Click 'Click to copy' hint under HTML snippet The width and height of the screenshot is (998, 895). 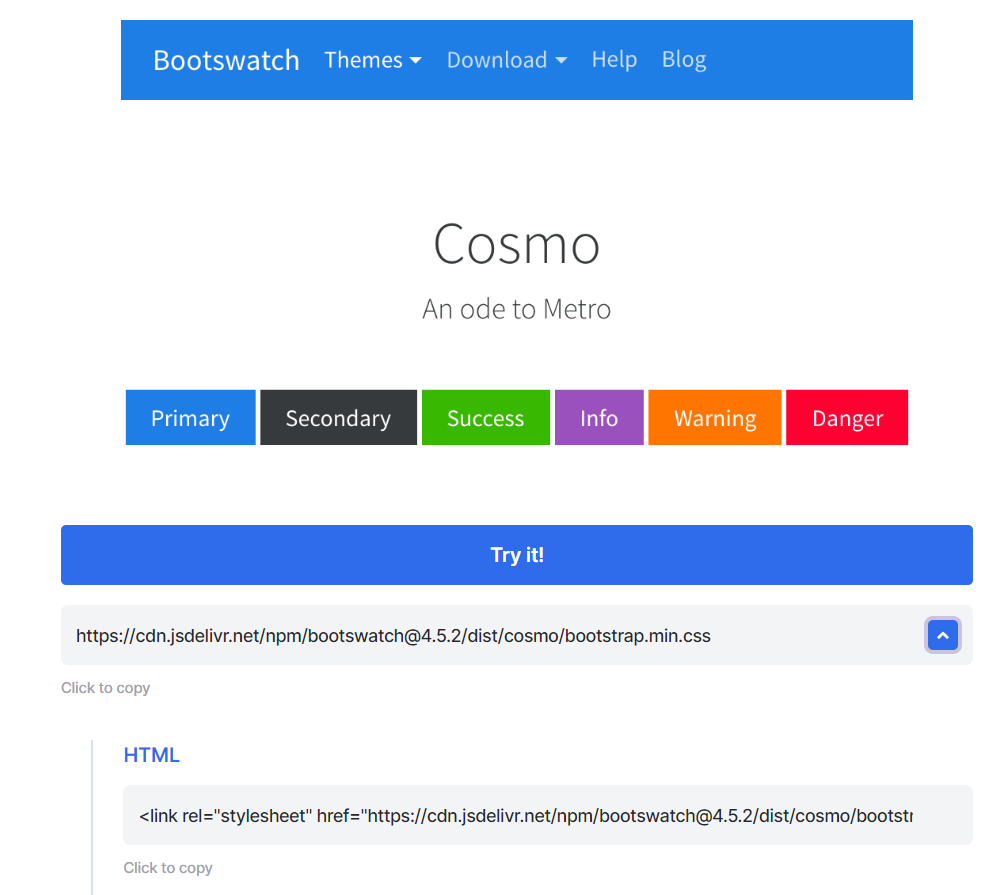(168, 868)
